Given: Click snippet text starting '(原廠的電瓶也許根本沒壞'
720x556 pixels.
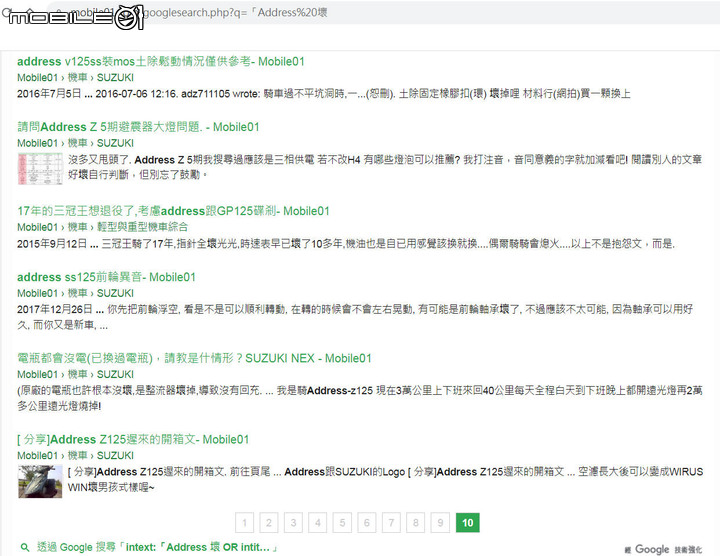Looking at the screenshot, I should (360, 398).
